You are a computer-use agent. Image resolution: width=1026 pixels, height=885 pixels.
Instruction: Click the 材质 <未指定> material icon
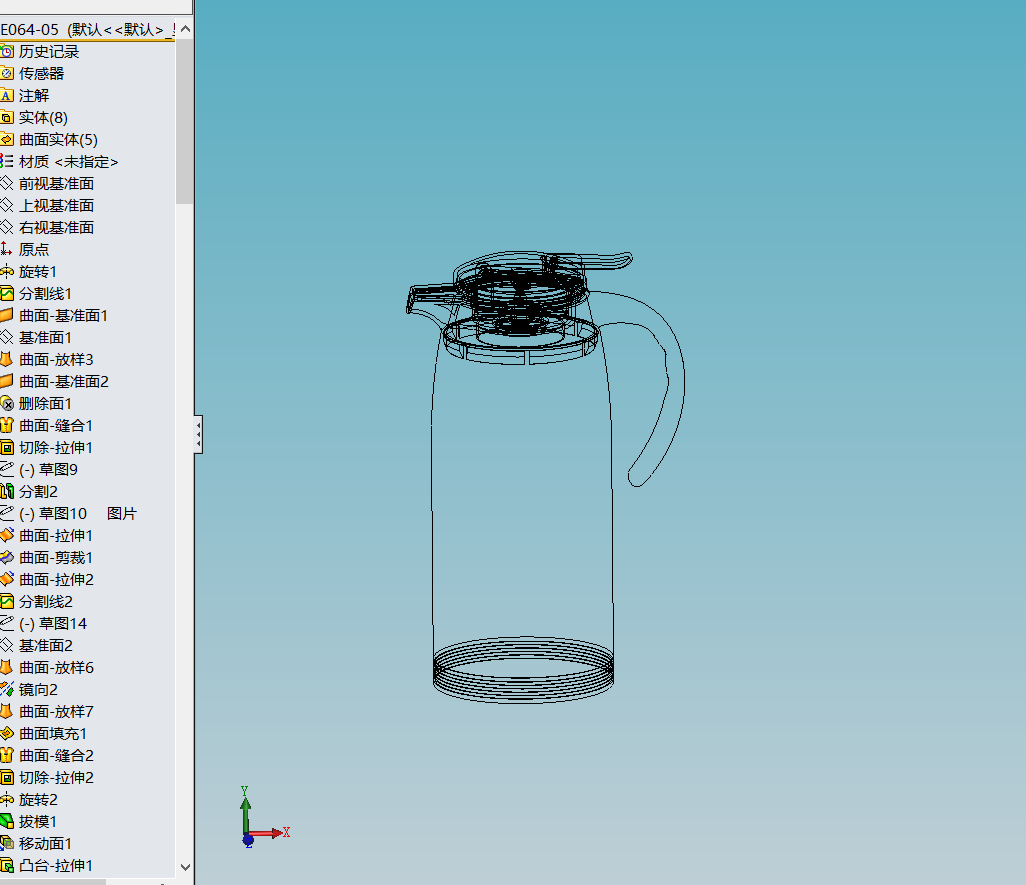click(7, 162)
